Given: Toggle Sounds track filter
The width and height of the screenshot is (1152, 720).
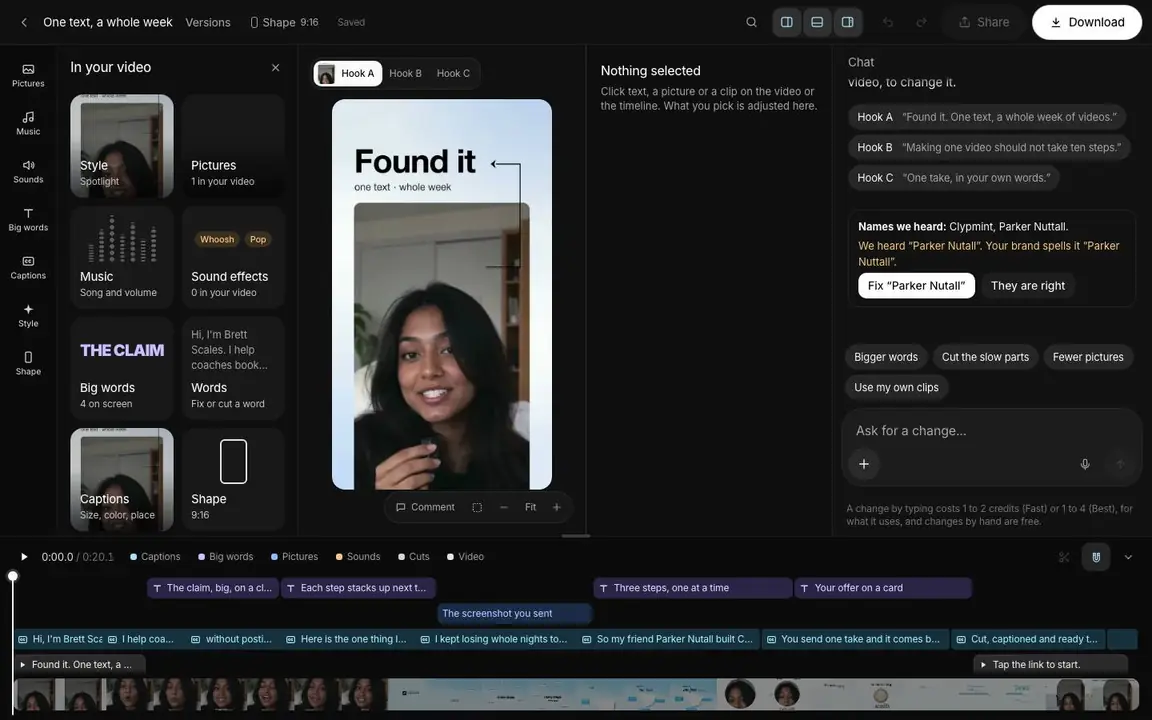Looking at the screenshot, I should click(358, 557).
